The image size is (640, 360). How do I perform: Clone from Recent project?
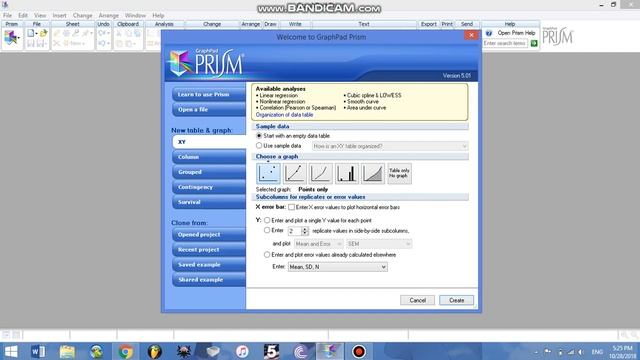209,249
